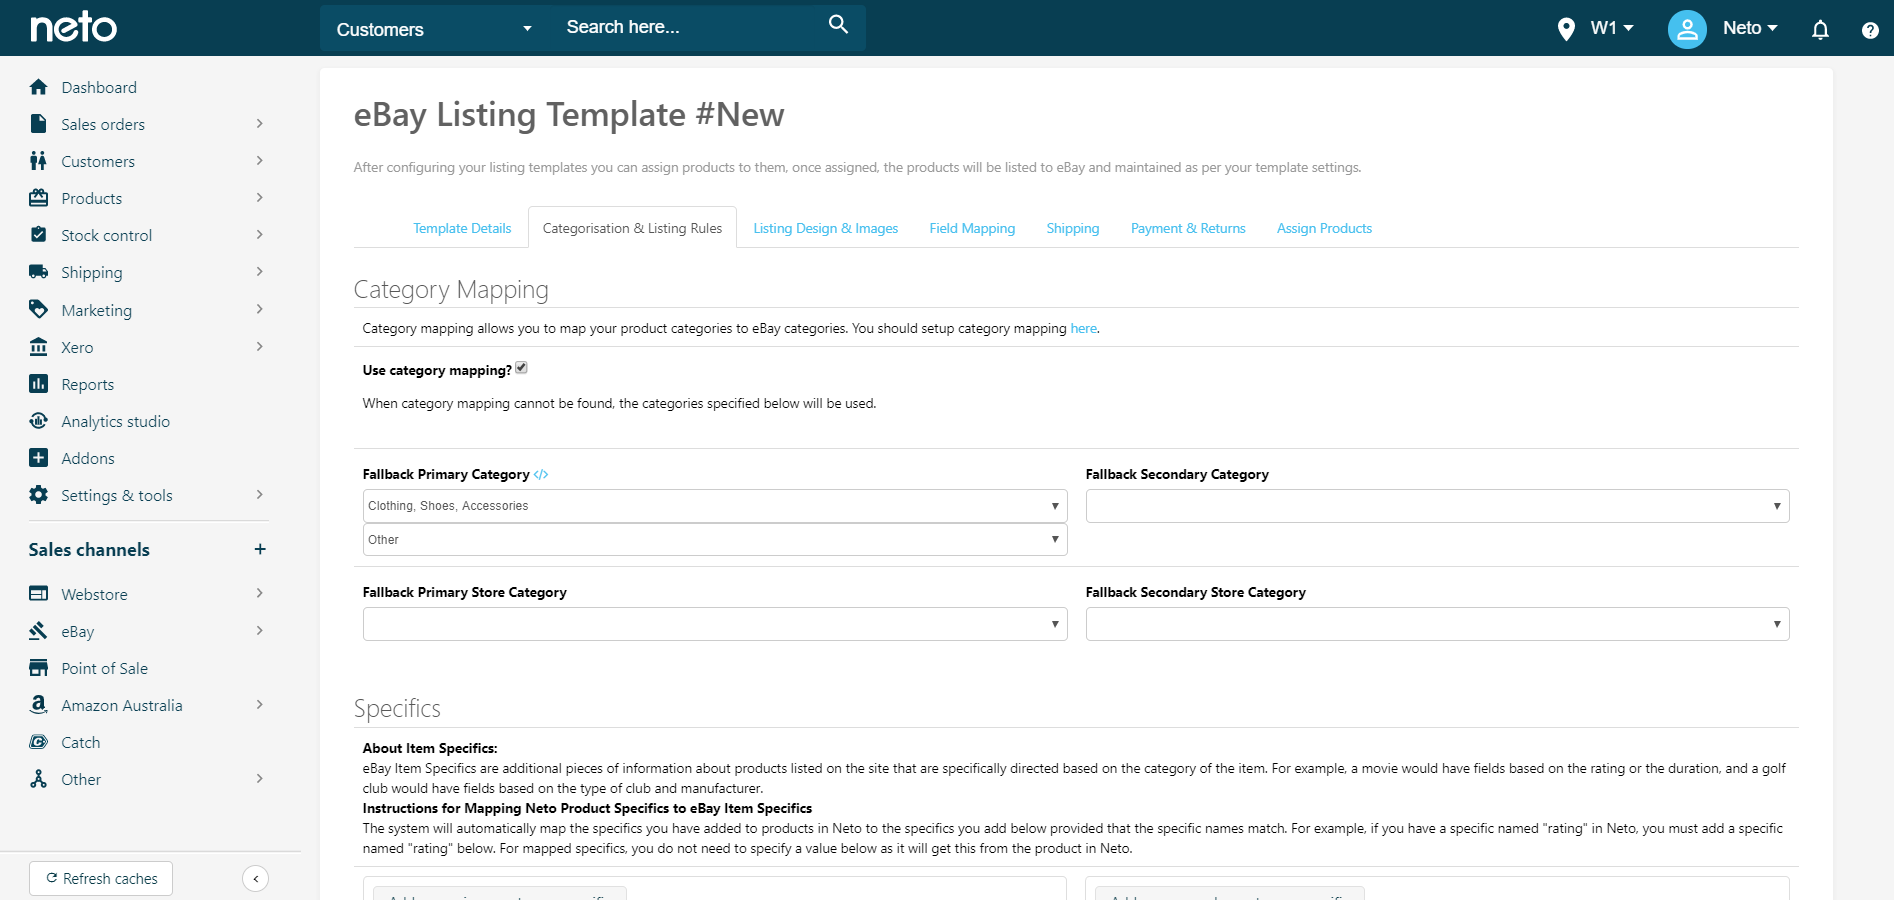Screen dimensions: 1894x900
Task: Go to the Field Mapping tab
Action: tap(972, 228)
